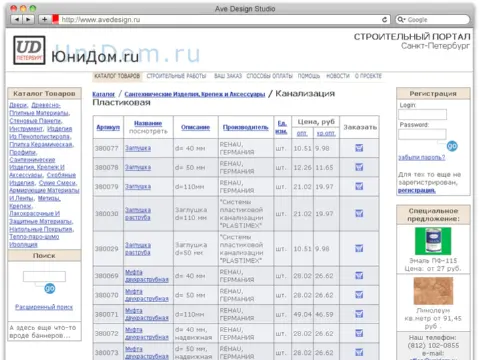Screen dimensions: 480x360
Task: Open Заглушка link in row 380078
Action: tap(138, 167)
